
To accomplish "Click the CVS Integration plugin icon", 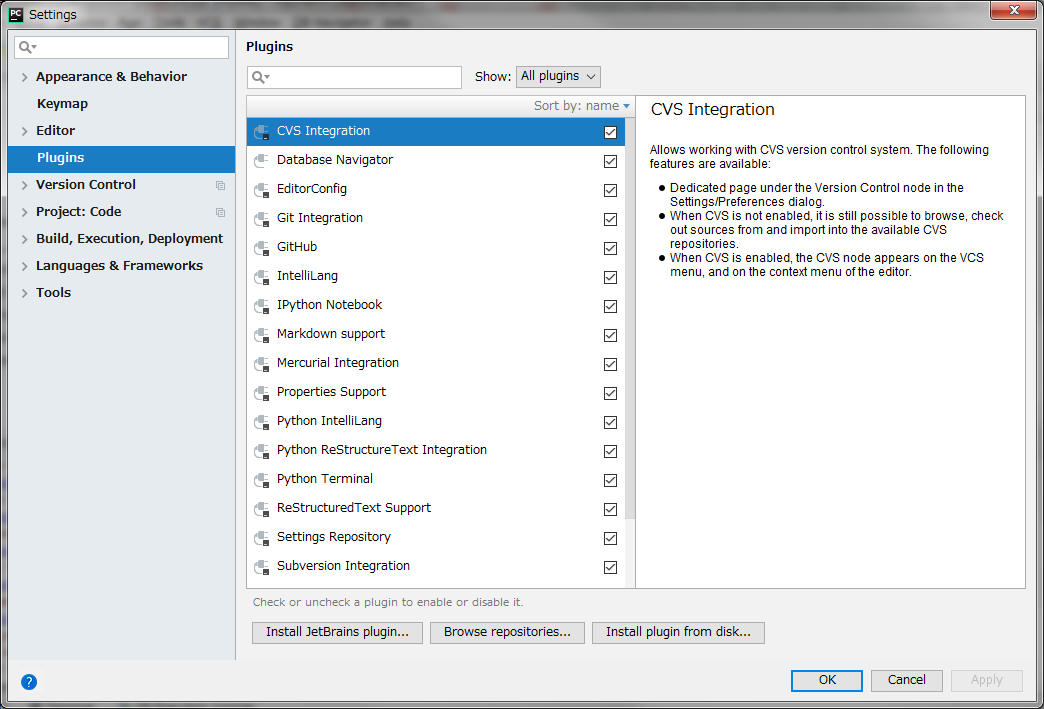I will coord(262,132).
